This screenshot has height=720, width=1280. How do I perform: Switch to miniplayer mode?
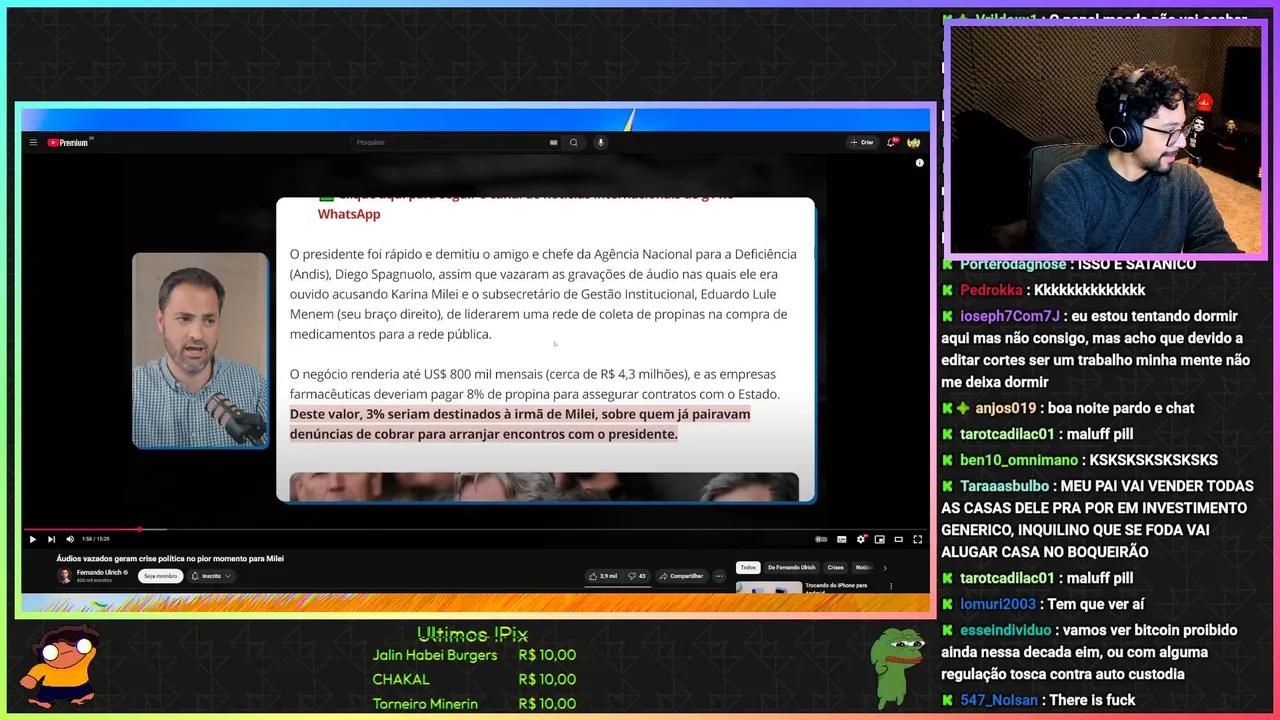point(880,539)
